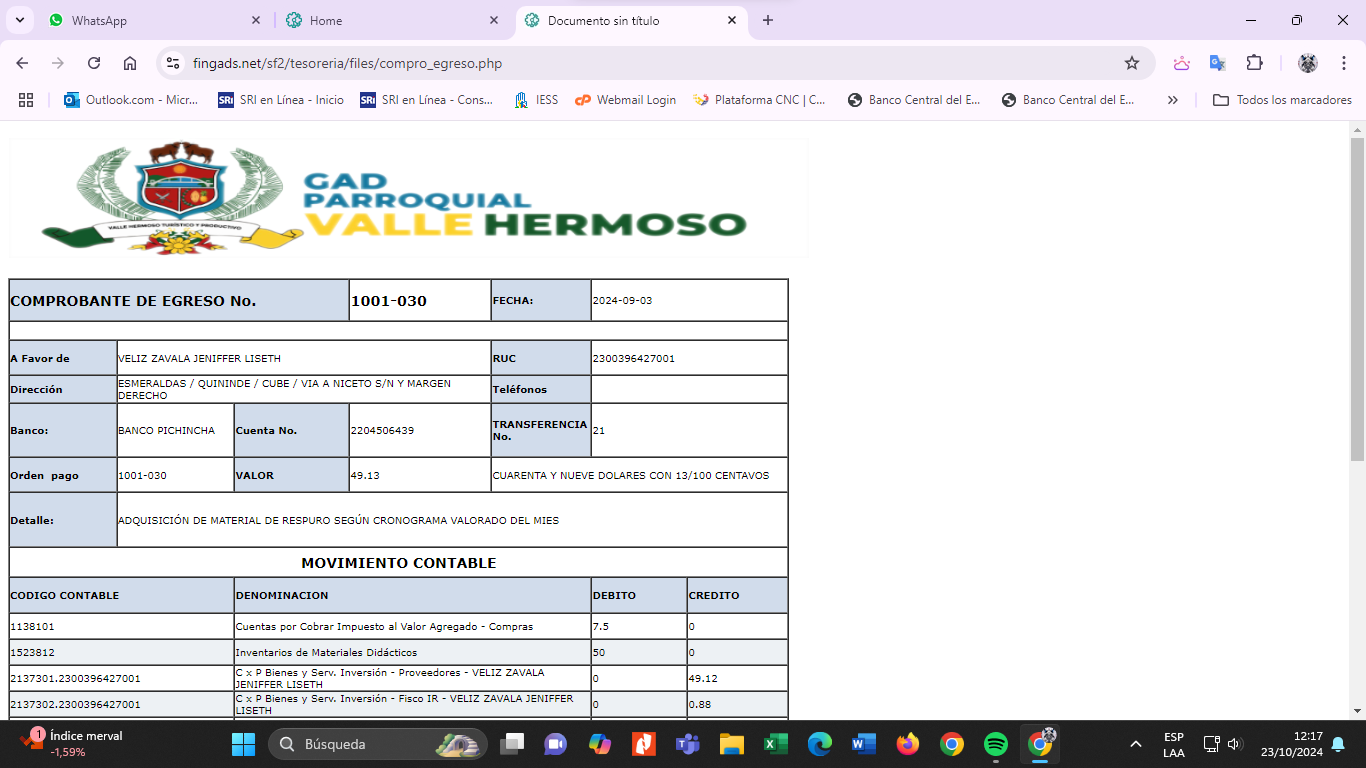Expand the system tray hidden icons chevron

point(1135,744)
